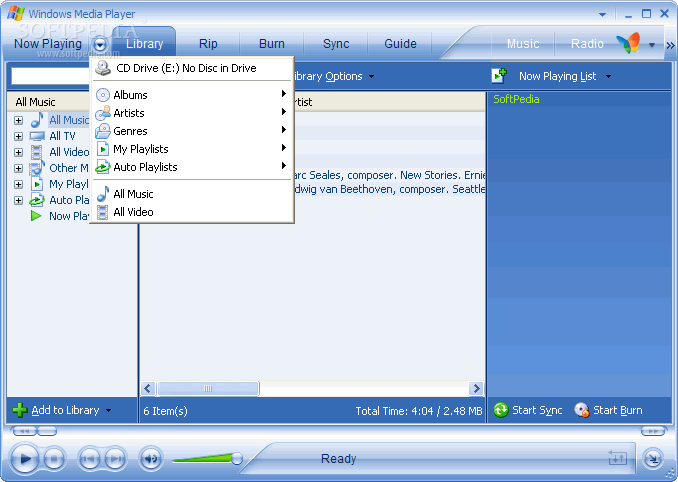Click the scroll right arrow
Viewport: 678px width, 482px height.
pyautogui.click(x=476, y=388)
